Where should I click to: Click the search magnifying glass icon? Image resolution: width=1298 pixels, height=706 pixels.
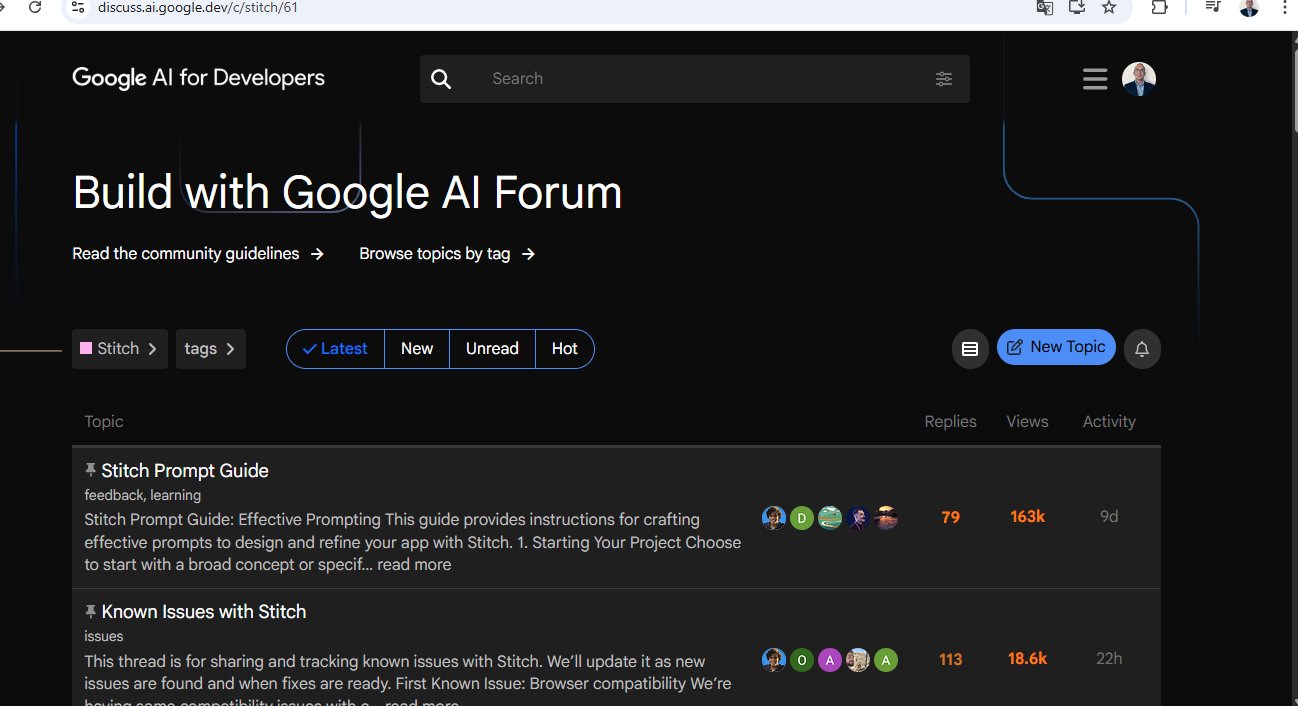[x=441, y=79]
